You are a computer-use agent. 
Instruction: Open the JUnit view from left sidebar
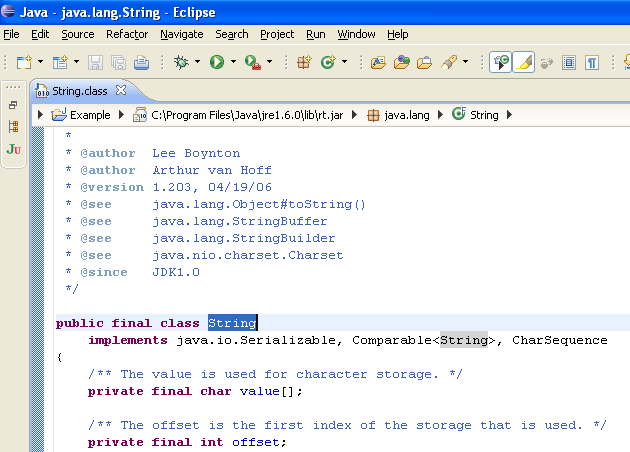pos(13,149)
